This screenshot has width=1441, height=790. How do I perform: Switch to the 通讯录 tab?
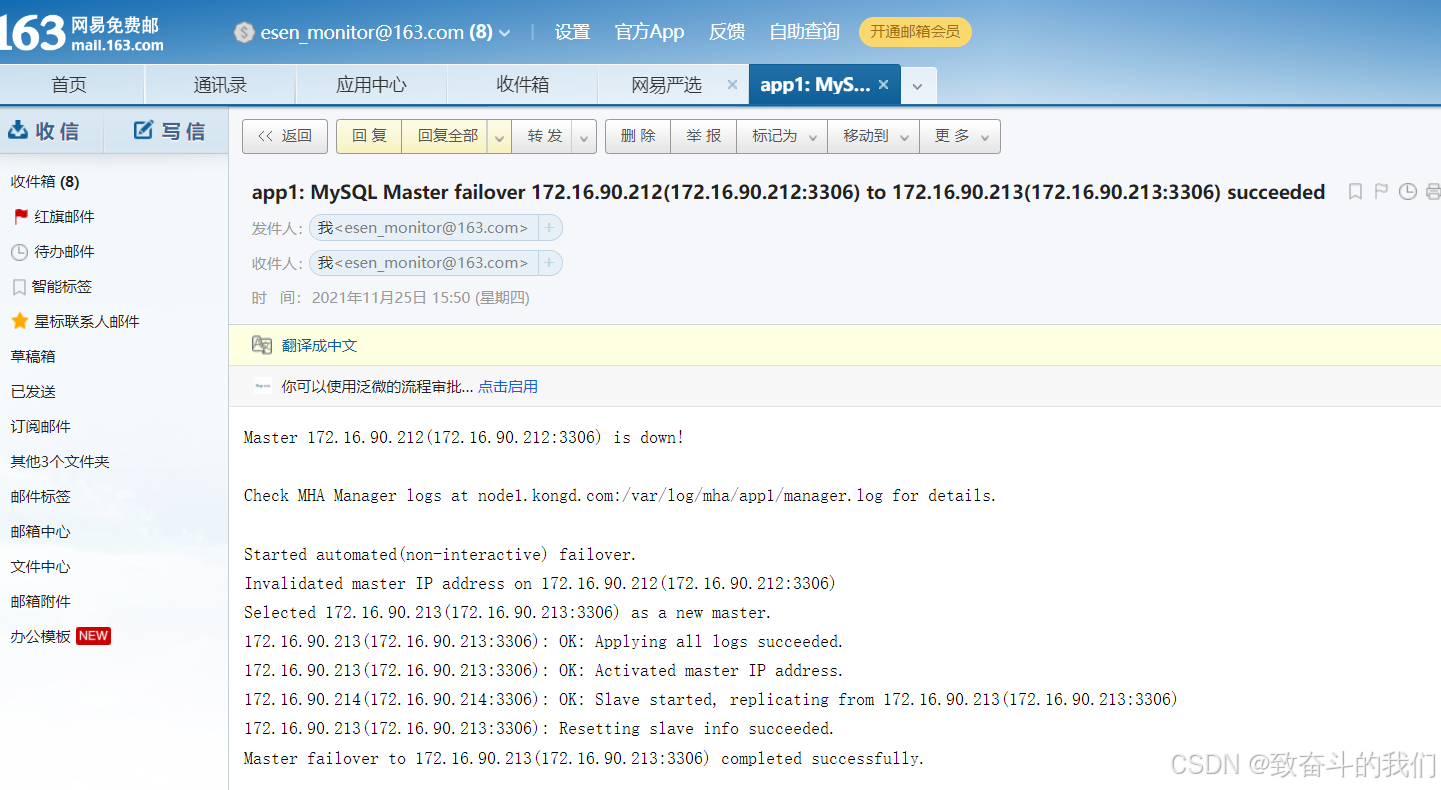click(x=220, y=85)
